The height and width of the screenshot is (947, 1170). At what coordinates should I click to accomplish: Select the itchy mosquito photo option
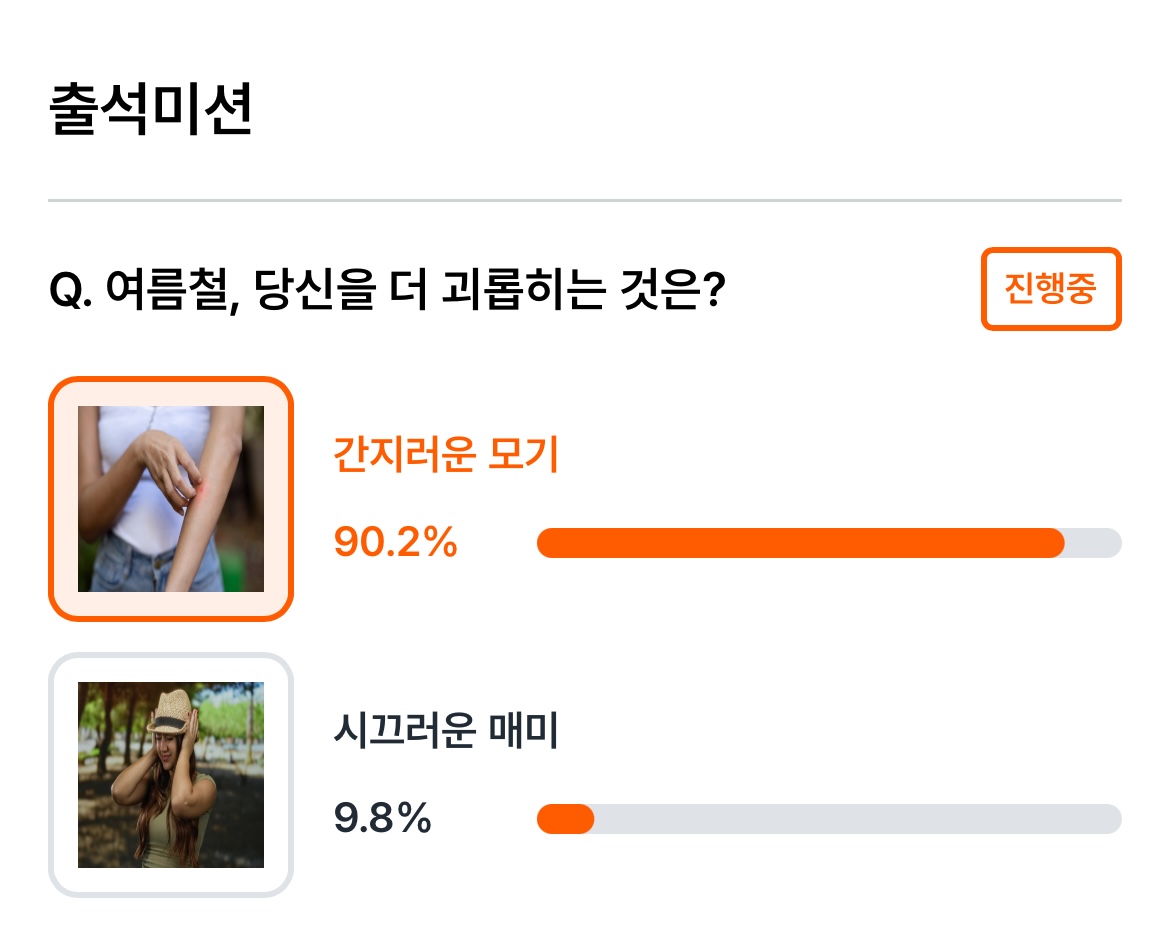pyautogui.click(x=171, y=498)
